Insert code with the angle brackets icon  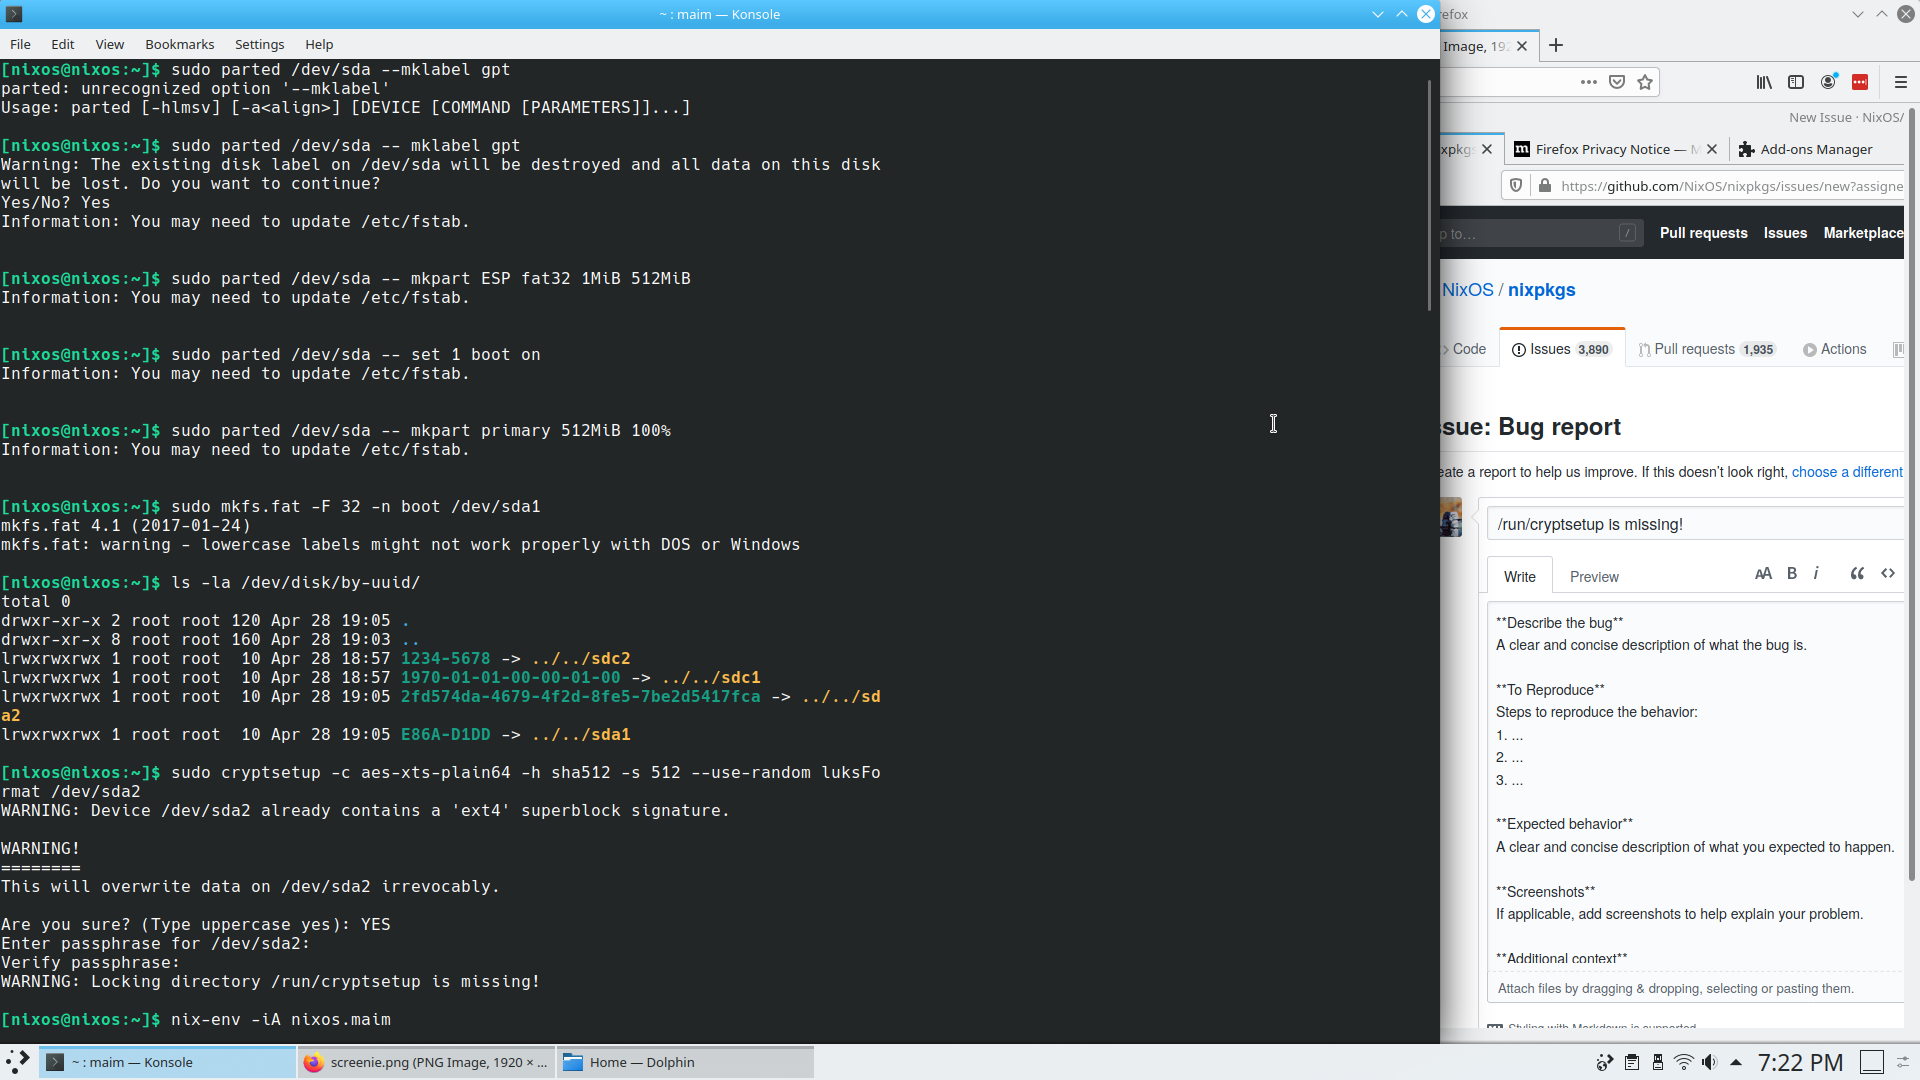pos(1888,574)
